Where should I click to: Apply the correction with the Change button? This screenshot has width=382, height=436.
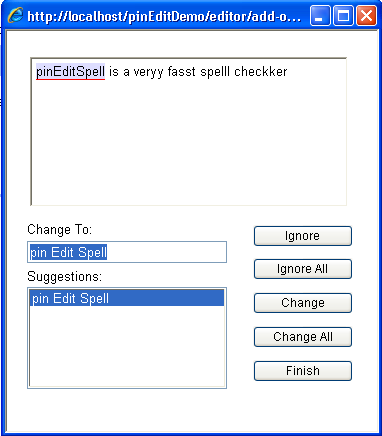303,303
